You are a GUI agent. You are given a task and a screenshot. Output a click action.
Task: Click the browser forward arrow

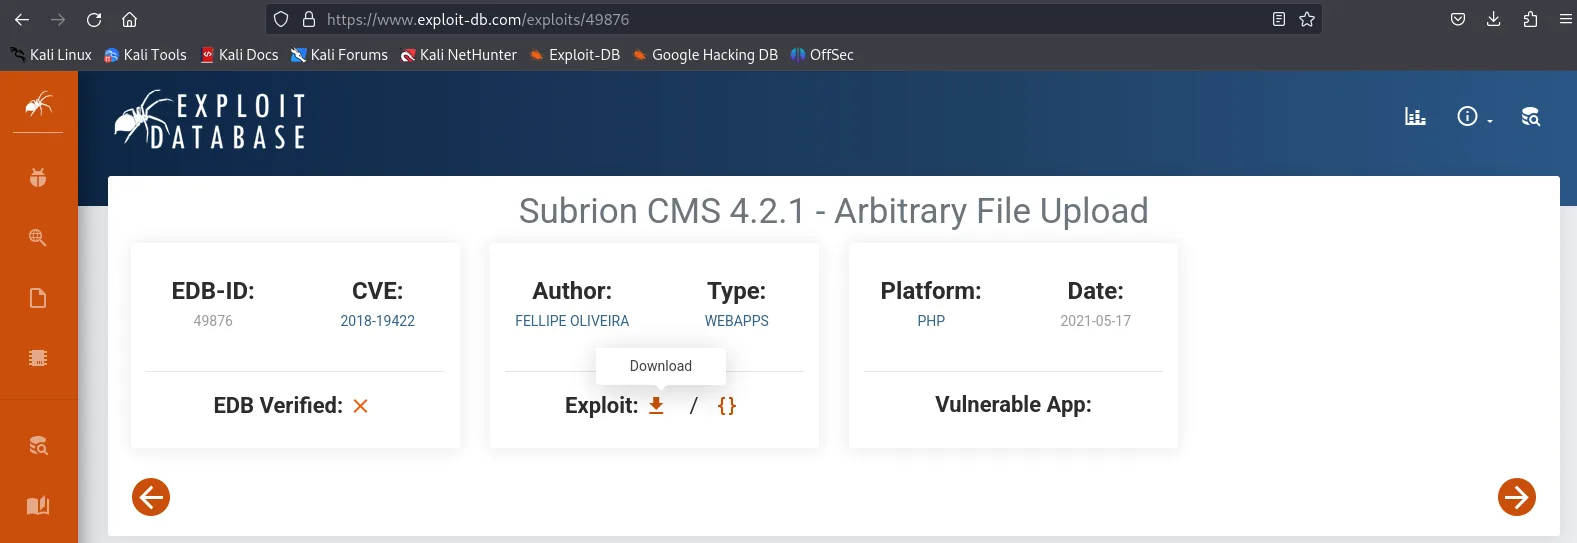pyautogui.click(x=58, y=19)
